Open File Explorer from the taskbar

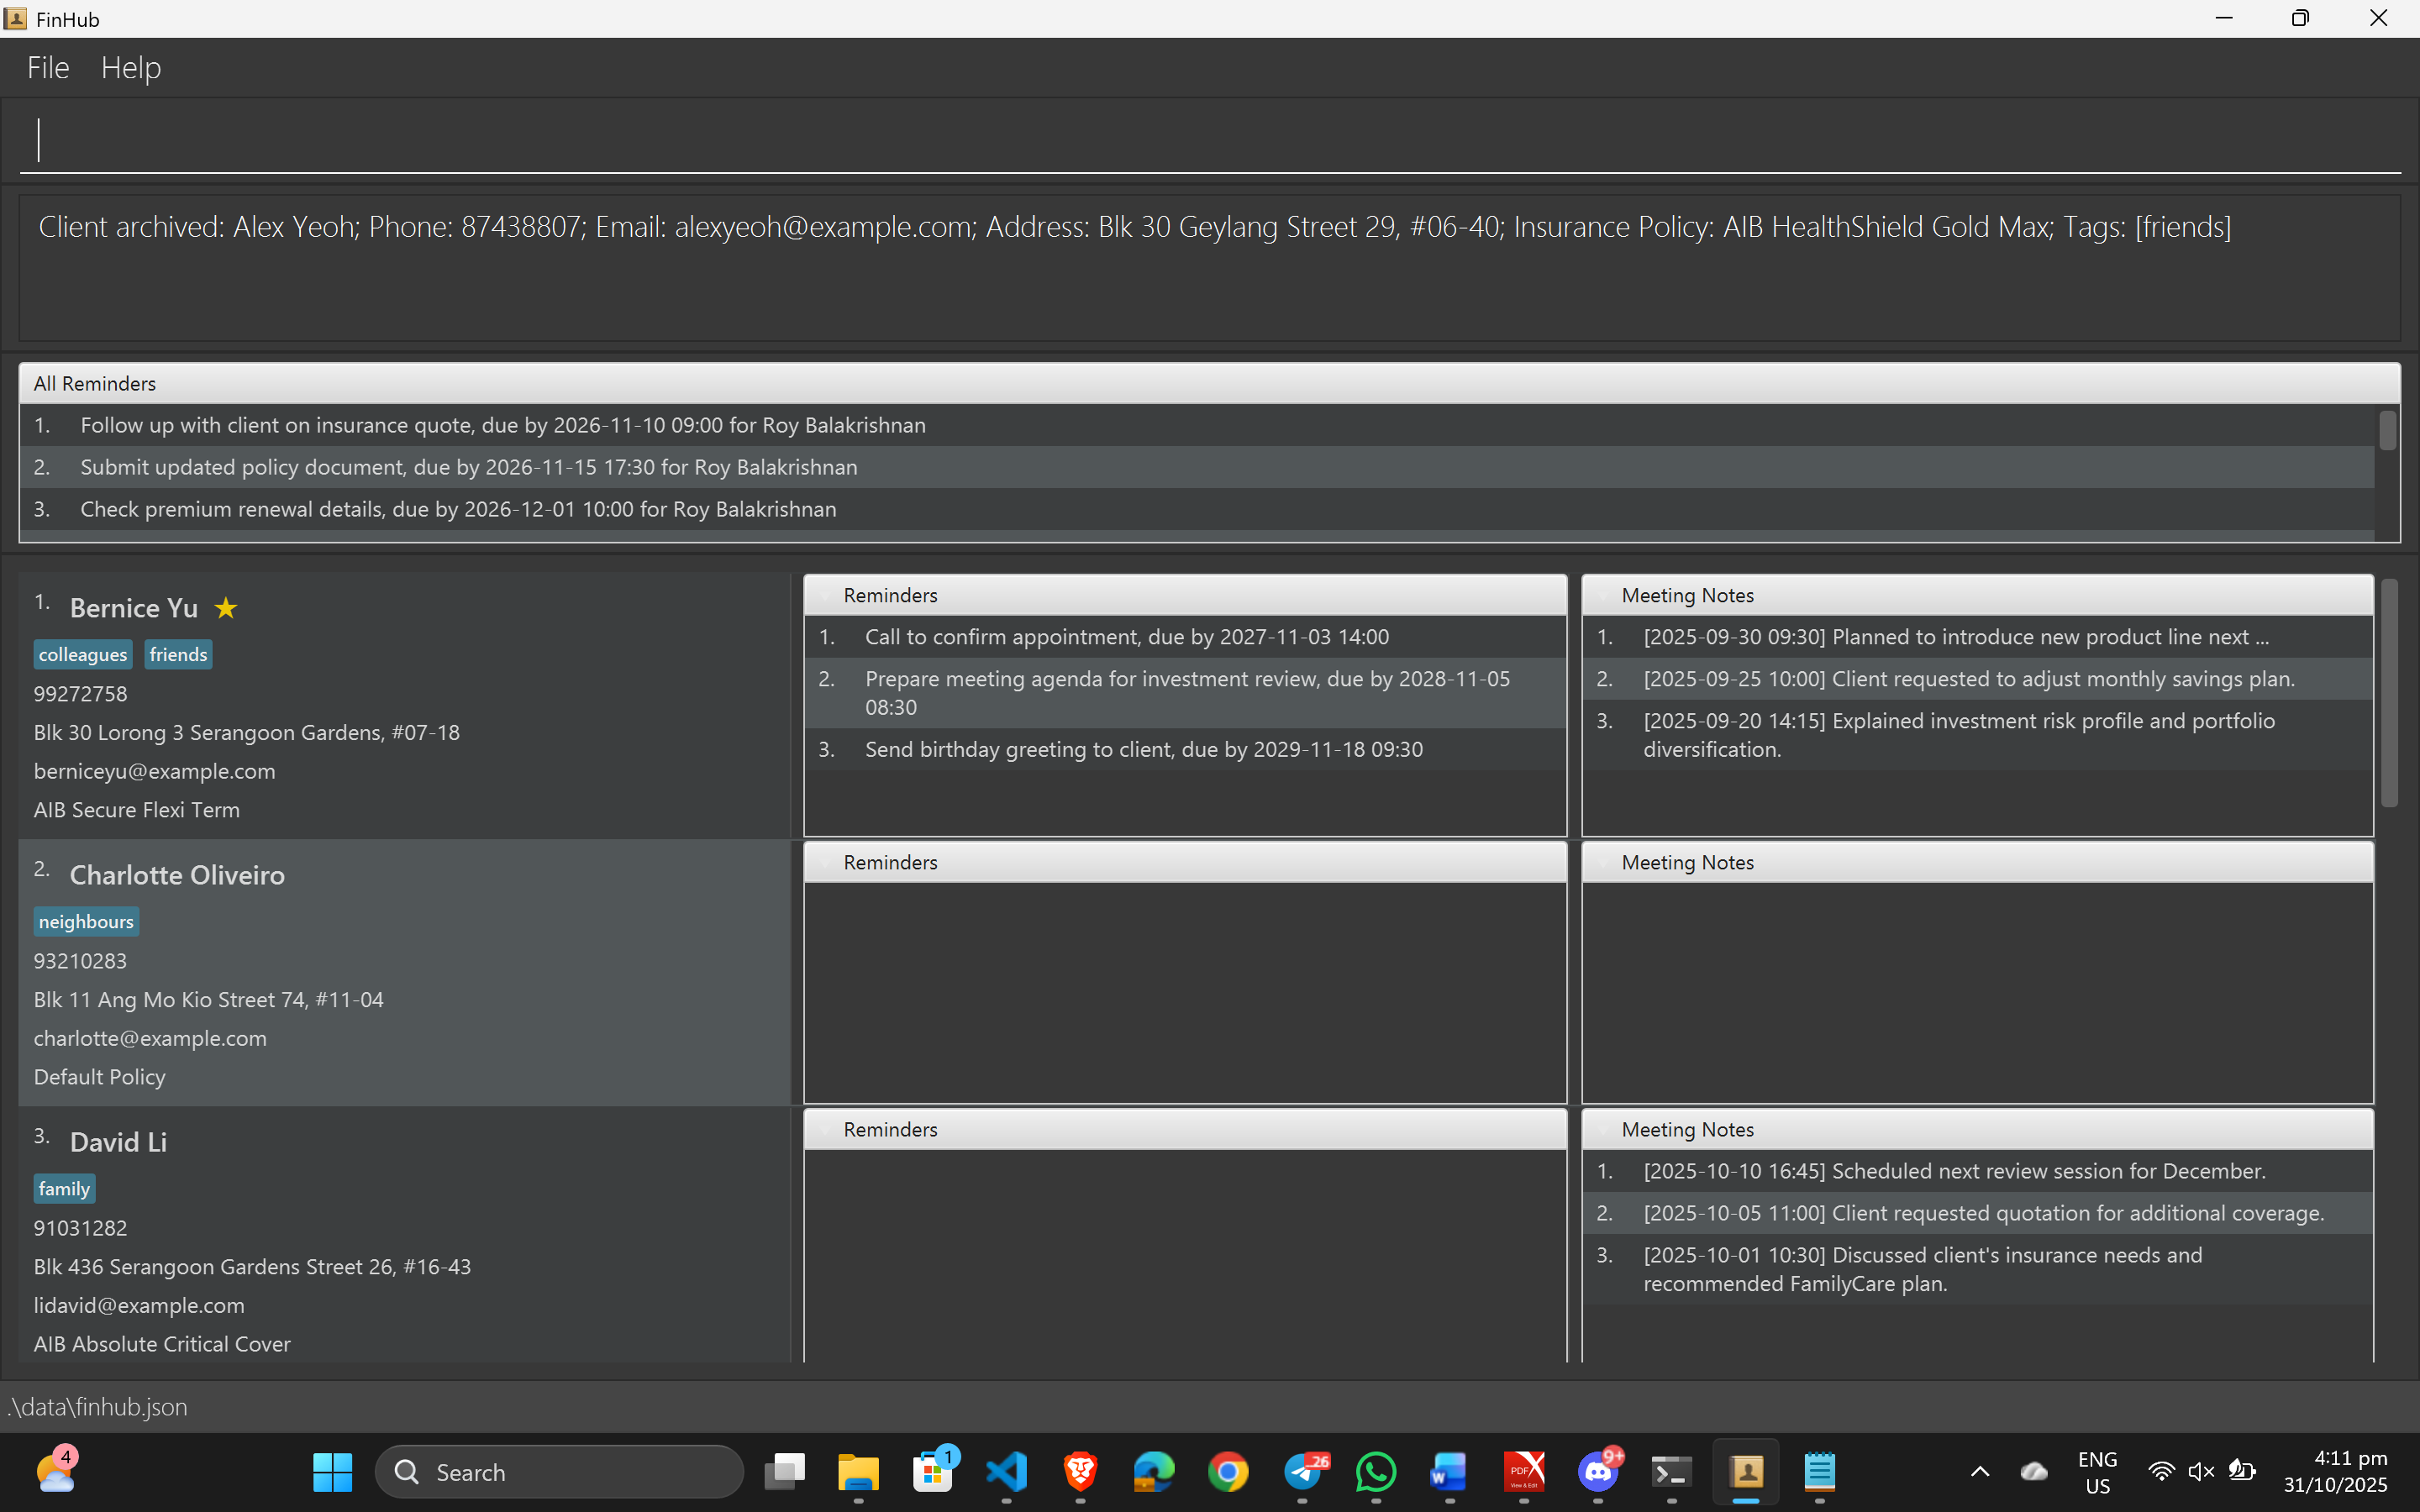coord(858,1472)
